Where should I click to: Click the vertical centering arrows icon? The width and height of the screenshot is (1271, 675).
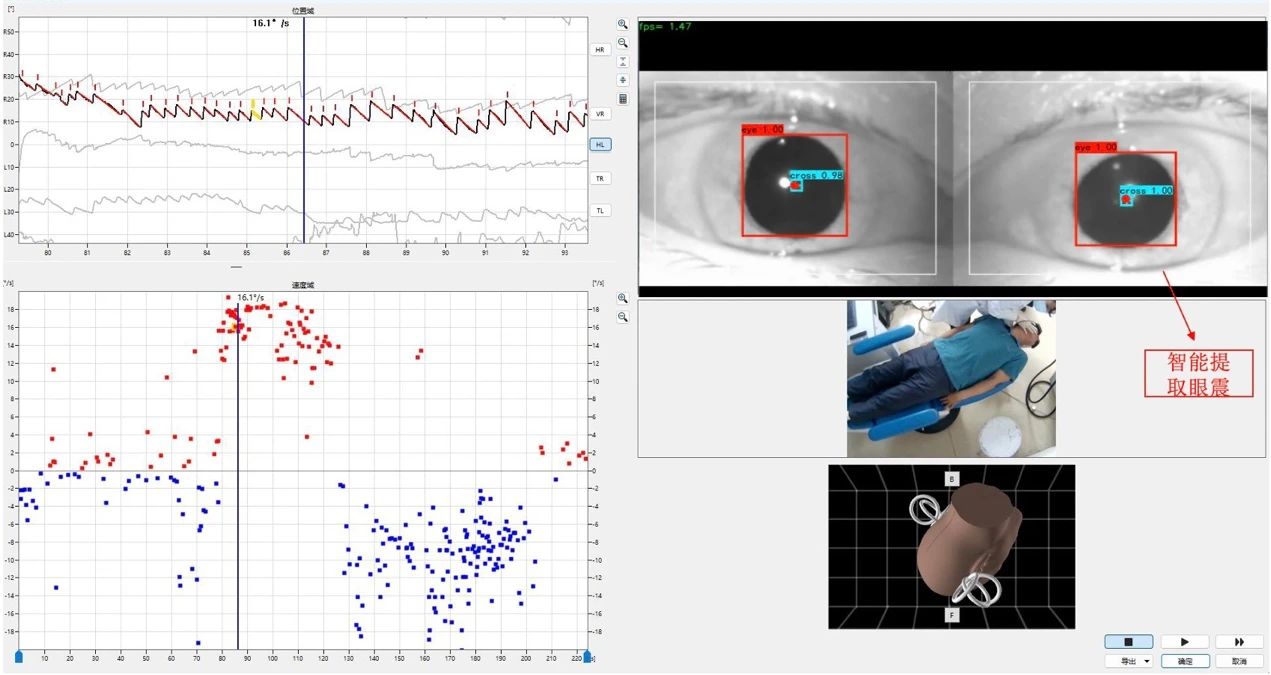[x=623, y=80]
